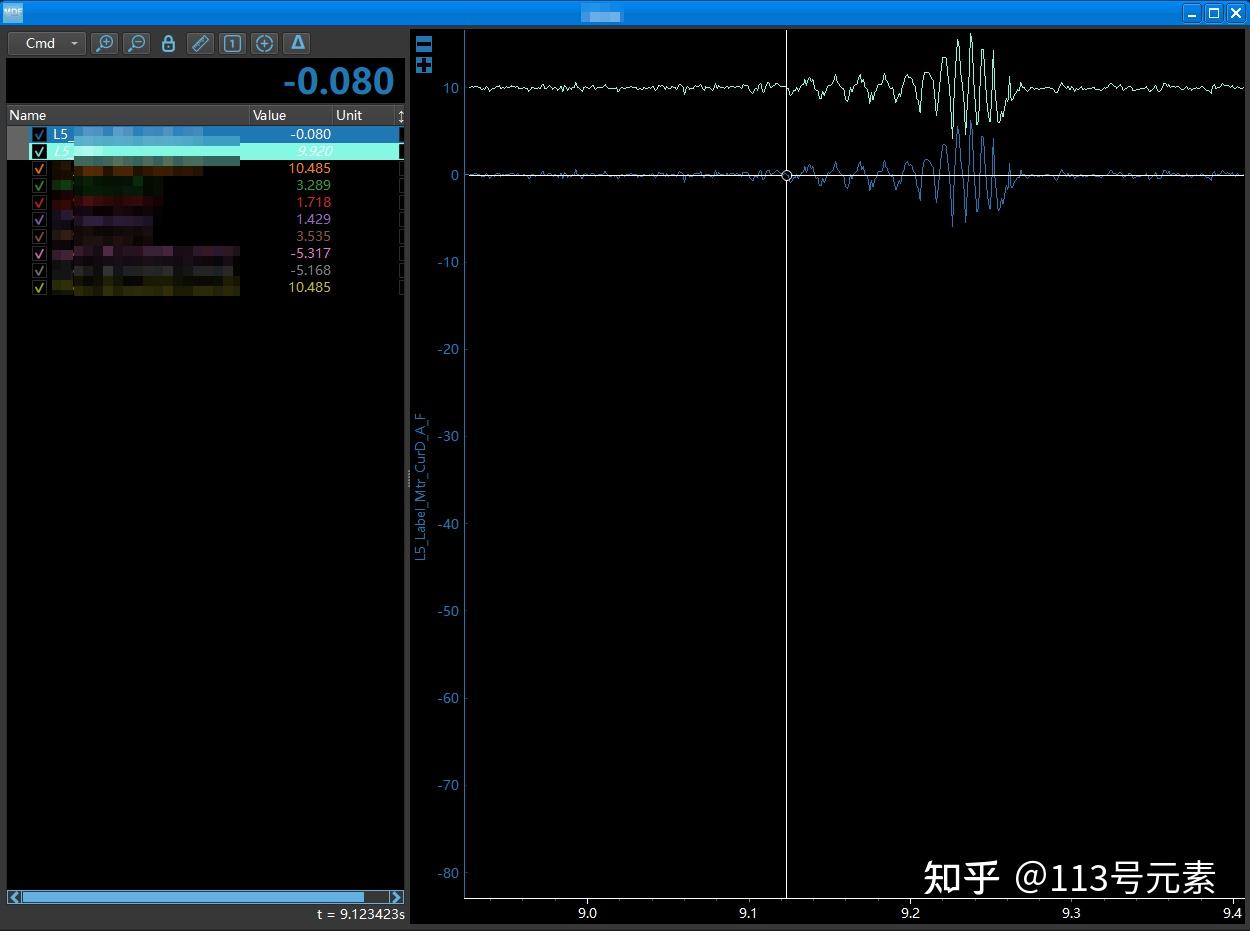Click the sort arrows beside the Unit header
Viewport: 1250px width, 931px height.
pyautogui.click(x=400, y=115)
